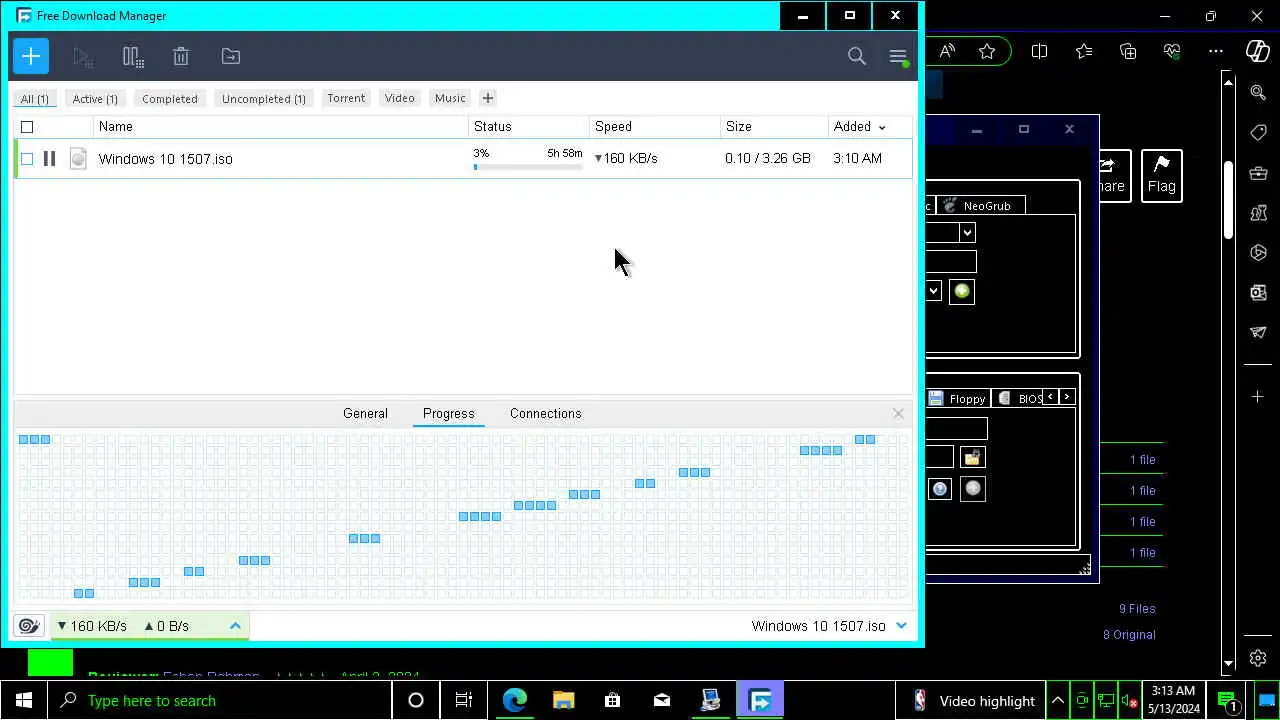Click the Edge sidebar Search icon
1280x720 pixels.
point(1258,92)
